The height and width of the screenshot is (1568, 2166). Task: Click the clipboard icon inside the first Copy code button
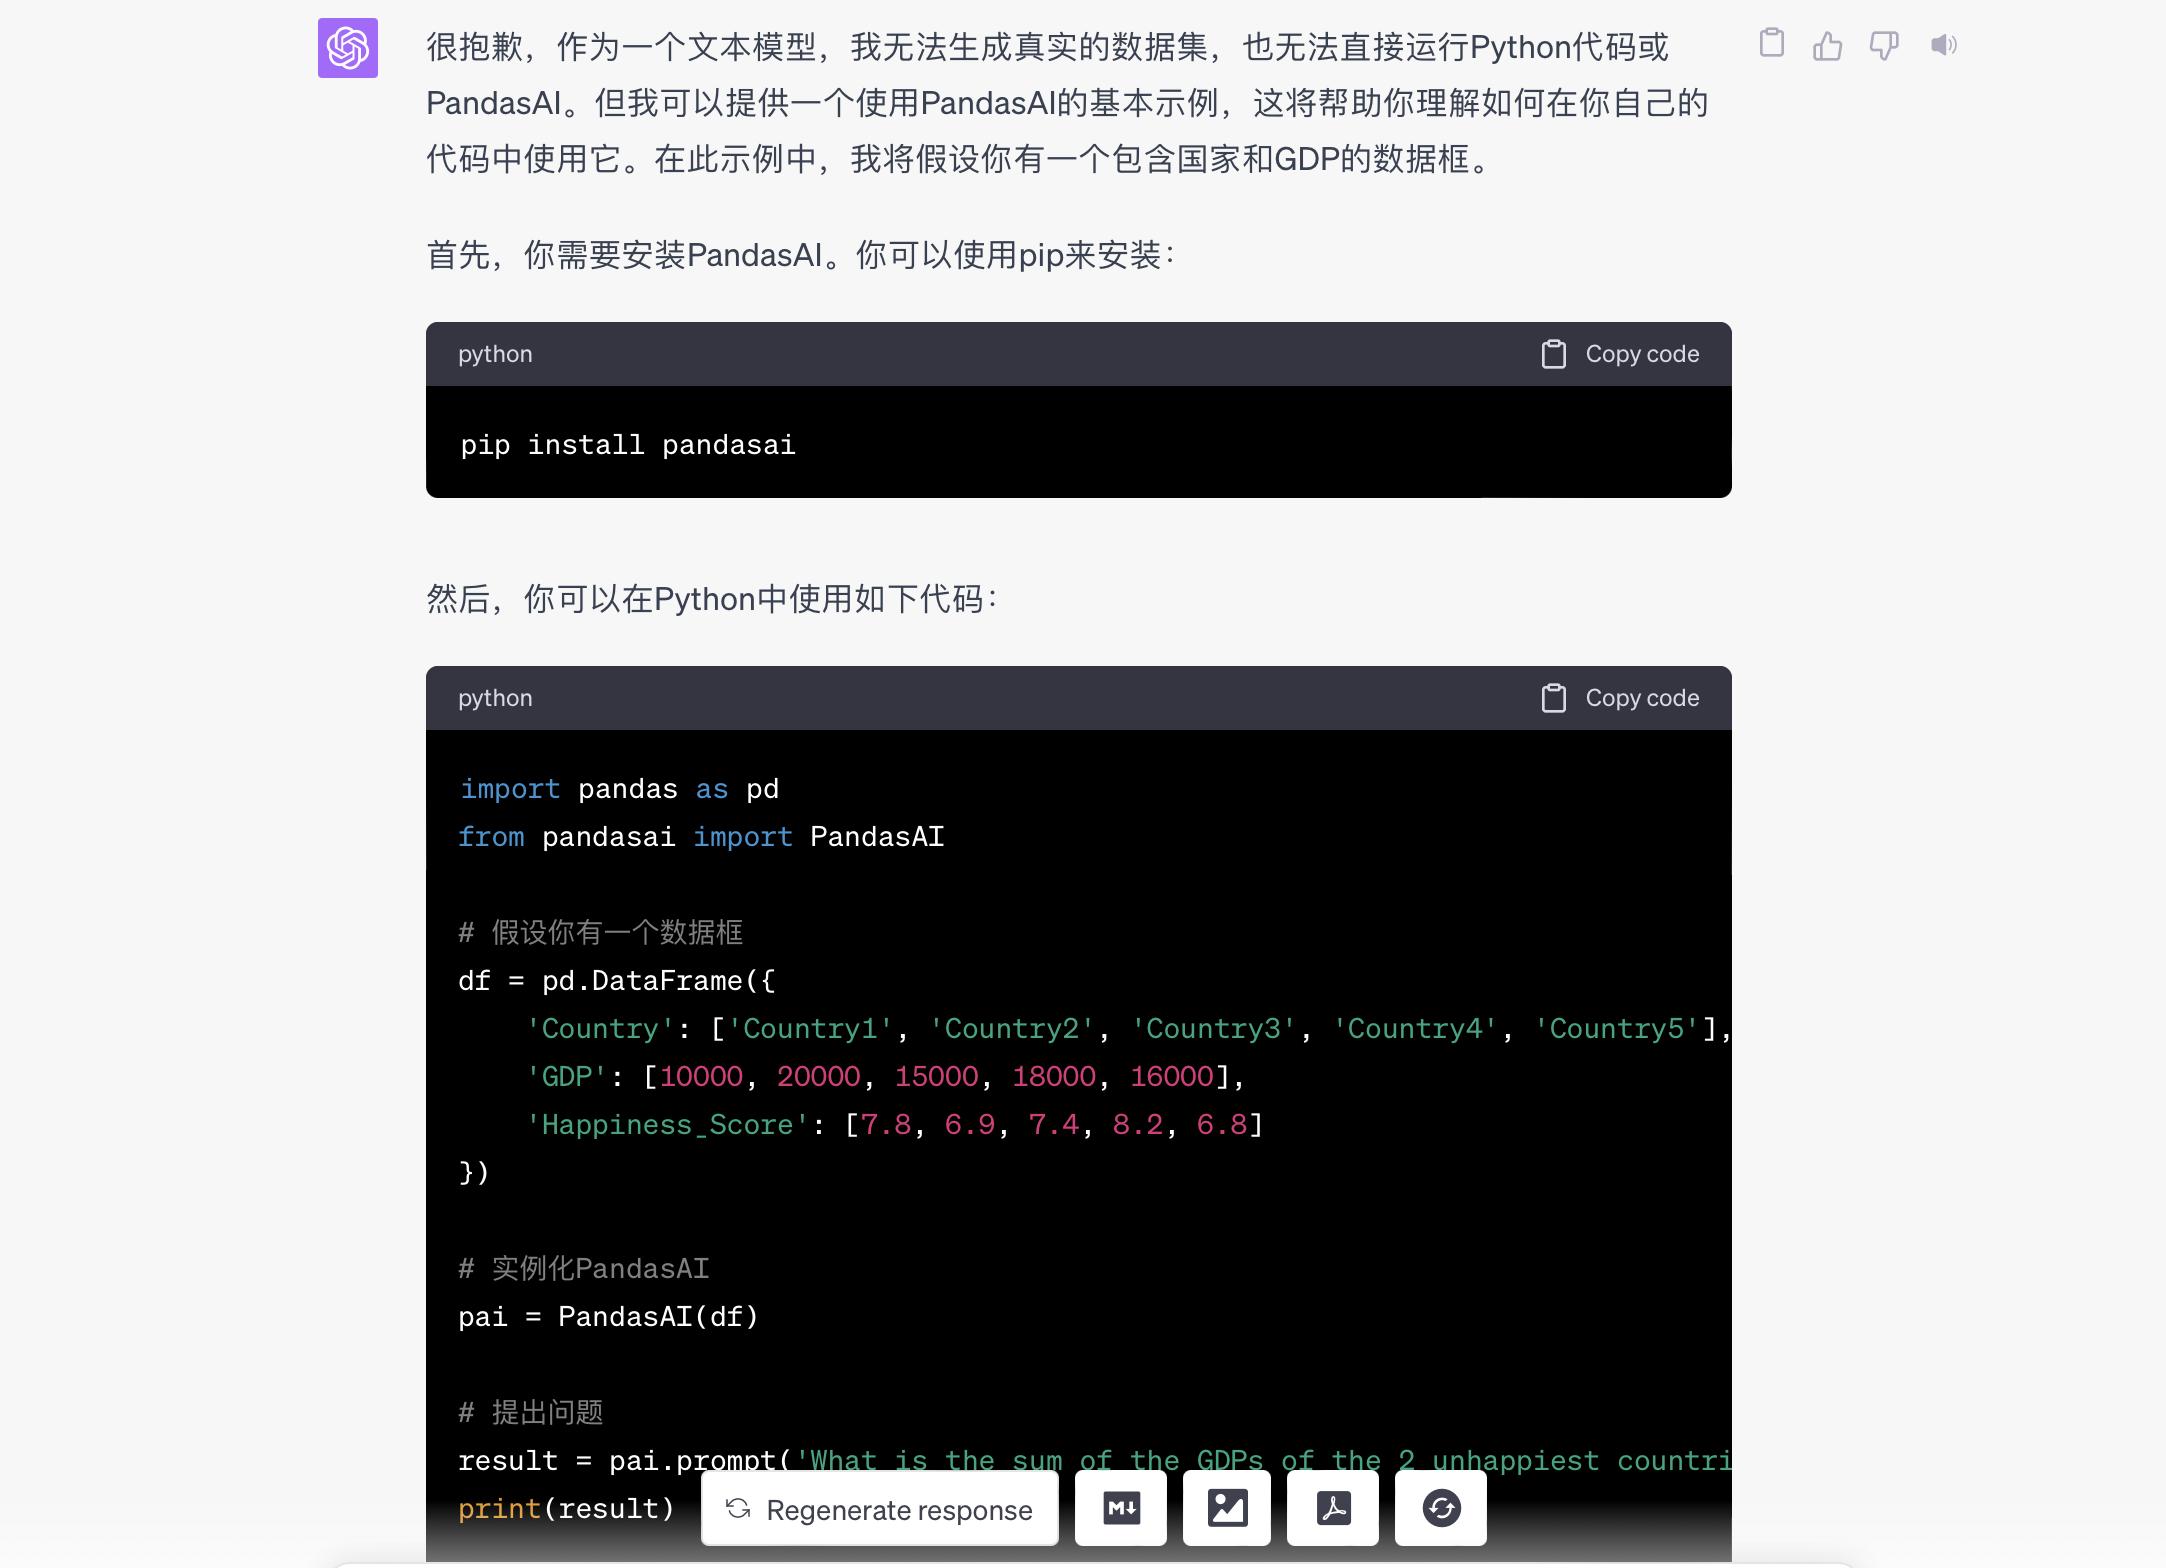pyautogui.click(x=1553, y=353)
